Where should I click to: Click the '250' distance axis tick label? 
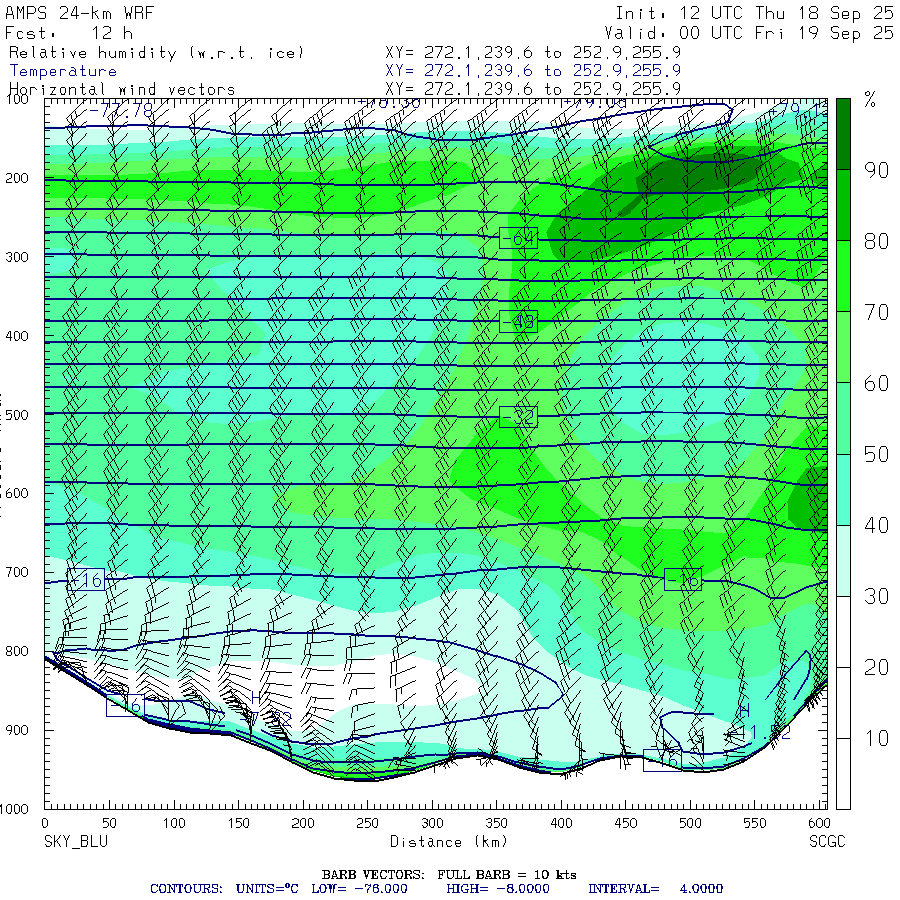[367, 823]
